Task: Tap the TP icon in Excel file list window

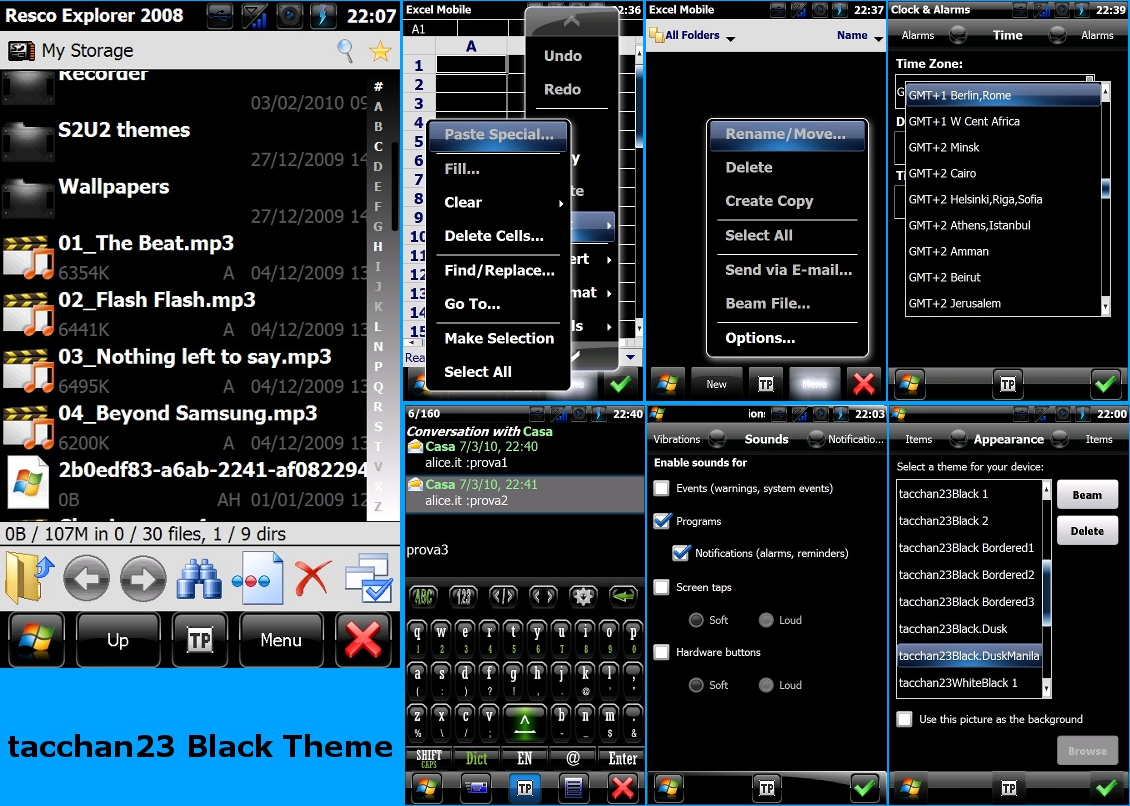Action: click(x=765, y=384)
